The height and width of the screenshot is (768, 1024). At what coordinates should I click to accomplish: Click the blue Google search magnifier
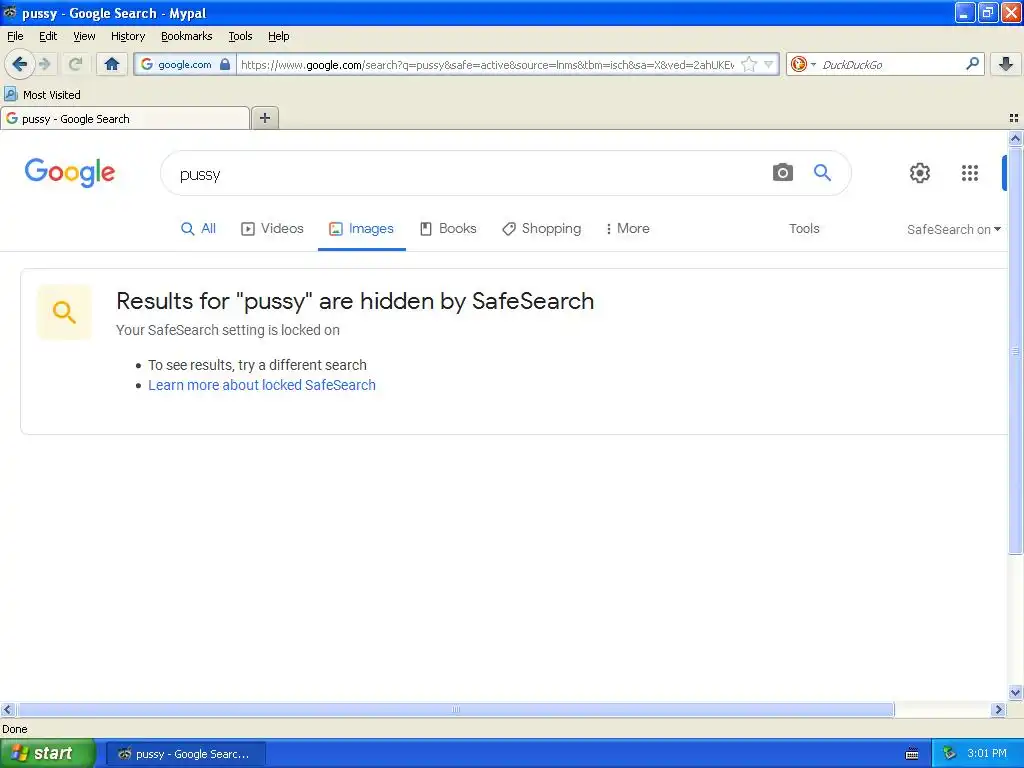(x=822, y=172)
